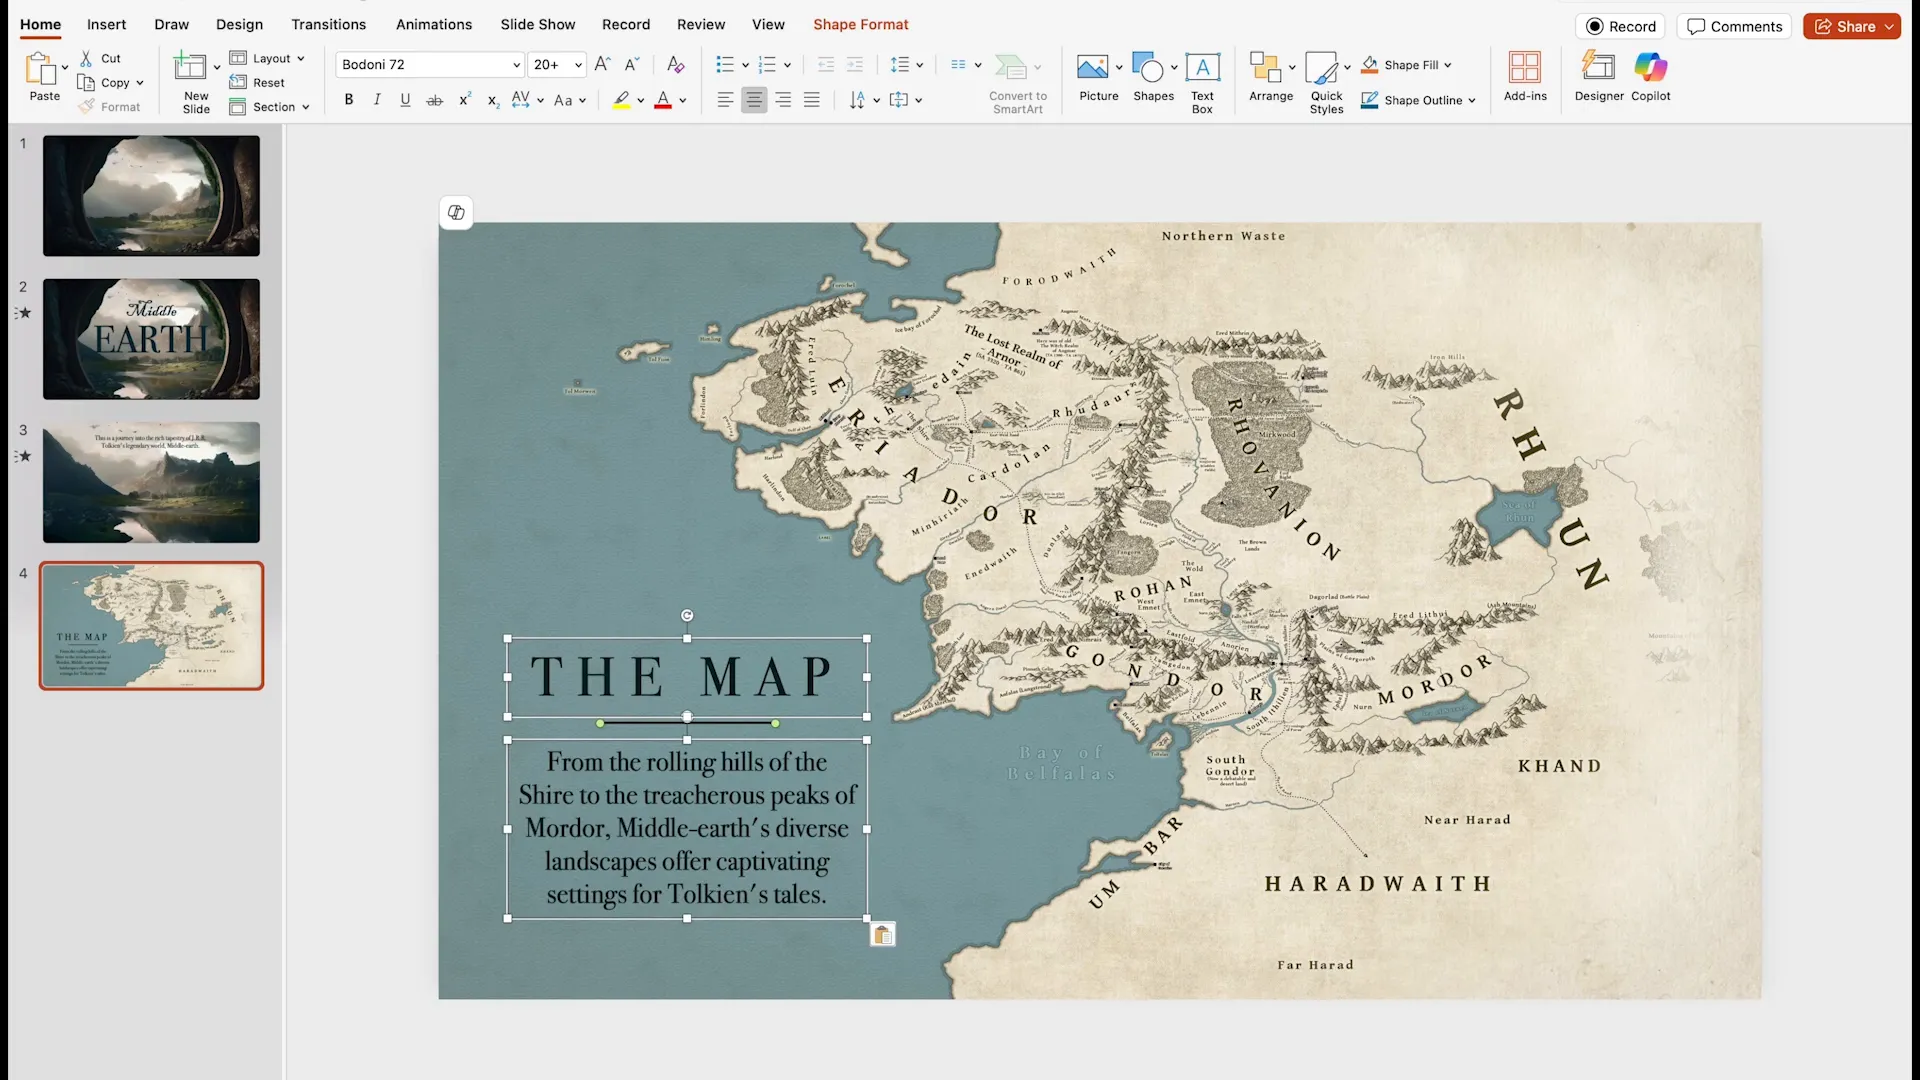Expand the bullet list options arrow

pos(745,65)
